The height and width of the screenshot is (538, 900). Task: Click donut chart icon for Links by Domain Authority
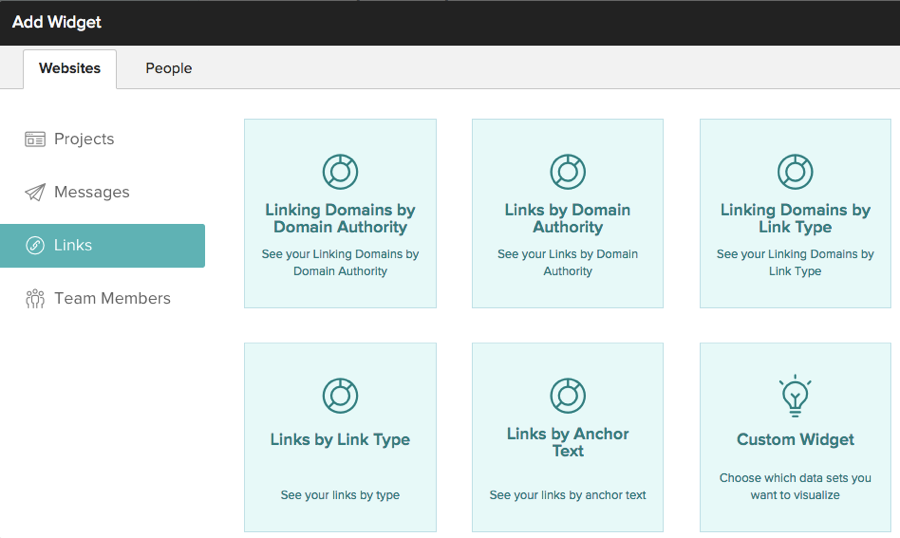click(x=568, y=172)
